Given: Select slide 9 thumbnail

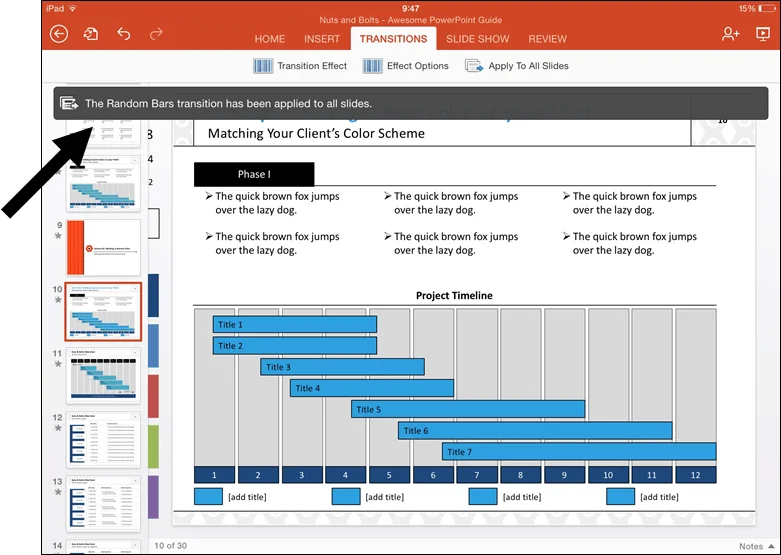Looking at the screenshot, I should [x=103, y=248].
